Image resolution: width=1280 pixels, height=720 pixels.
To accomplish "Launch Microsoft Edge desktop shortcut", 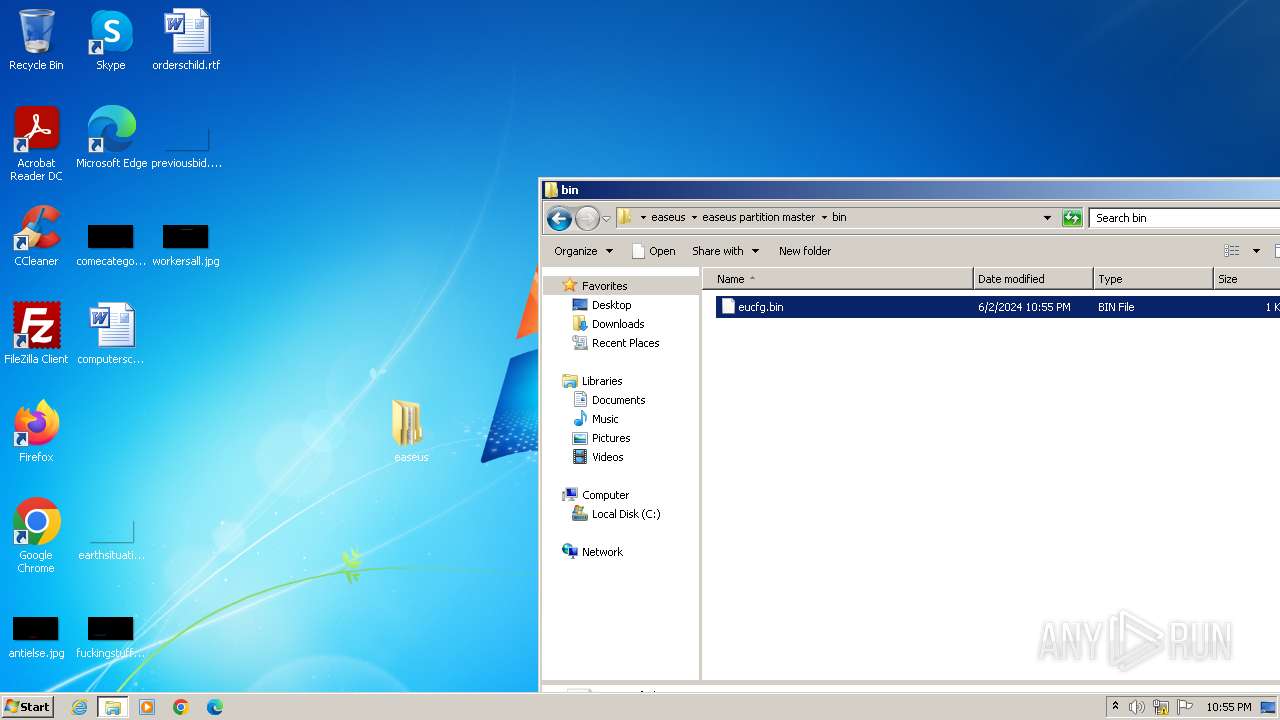I will pos(111,138).
